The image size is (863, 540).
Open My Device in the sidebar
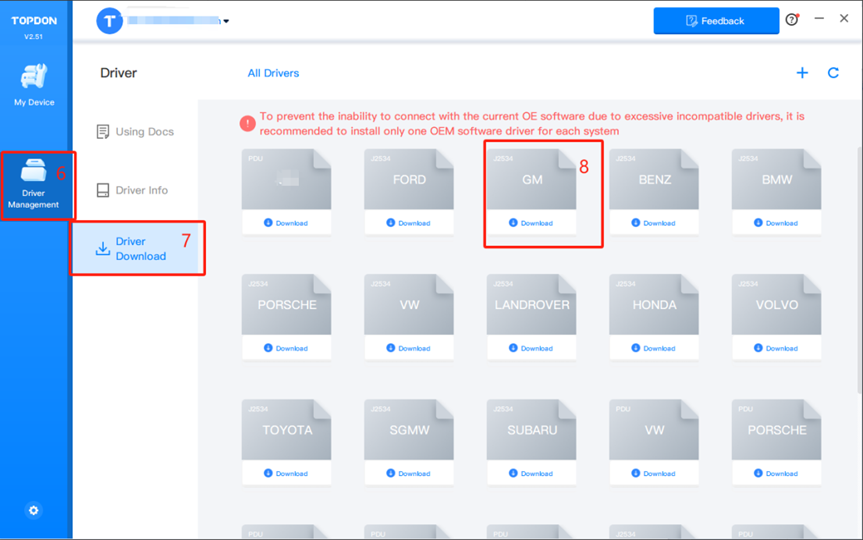click(34, 85)
